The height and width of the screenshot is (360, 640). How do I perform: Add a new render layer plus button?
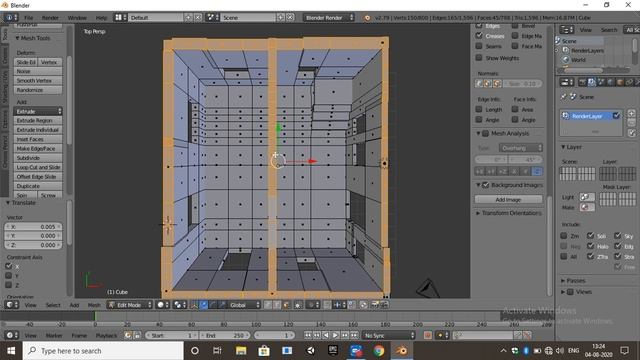click(631, 113)
